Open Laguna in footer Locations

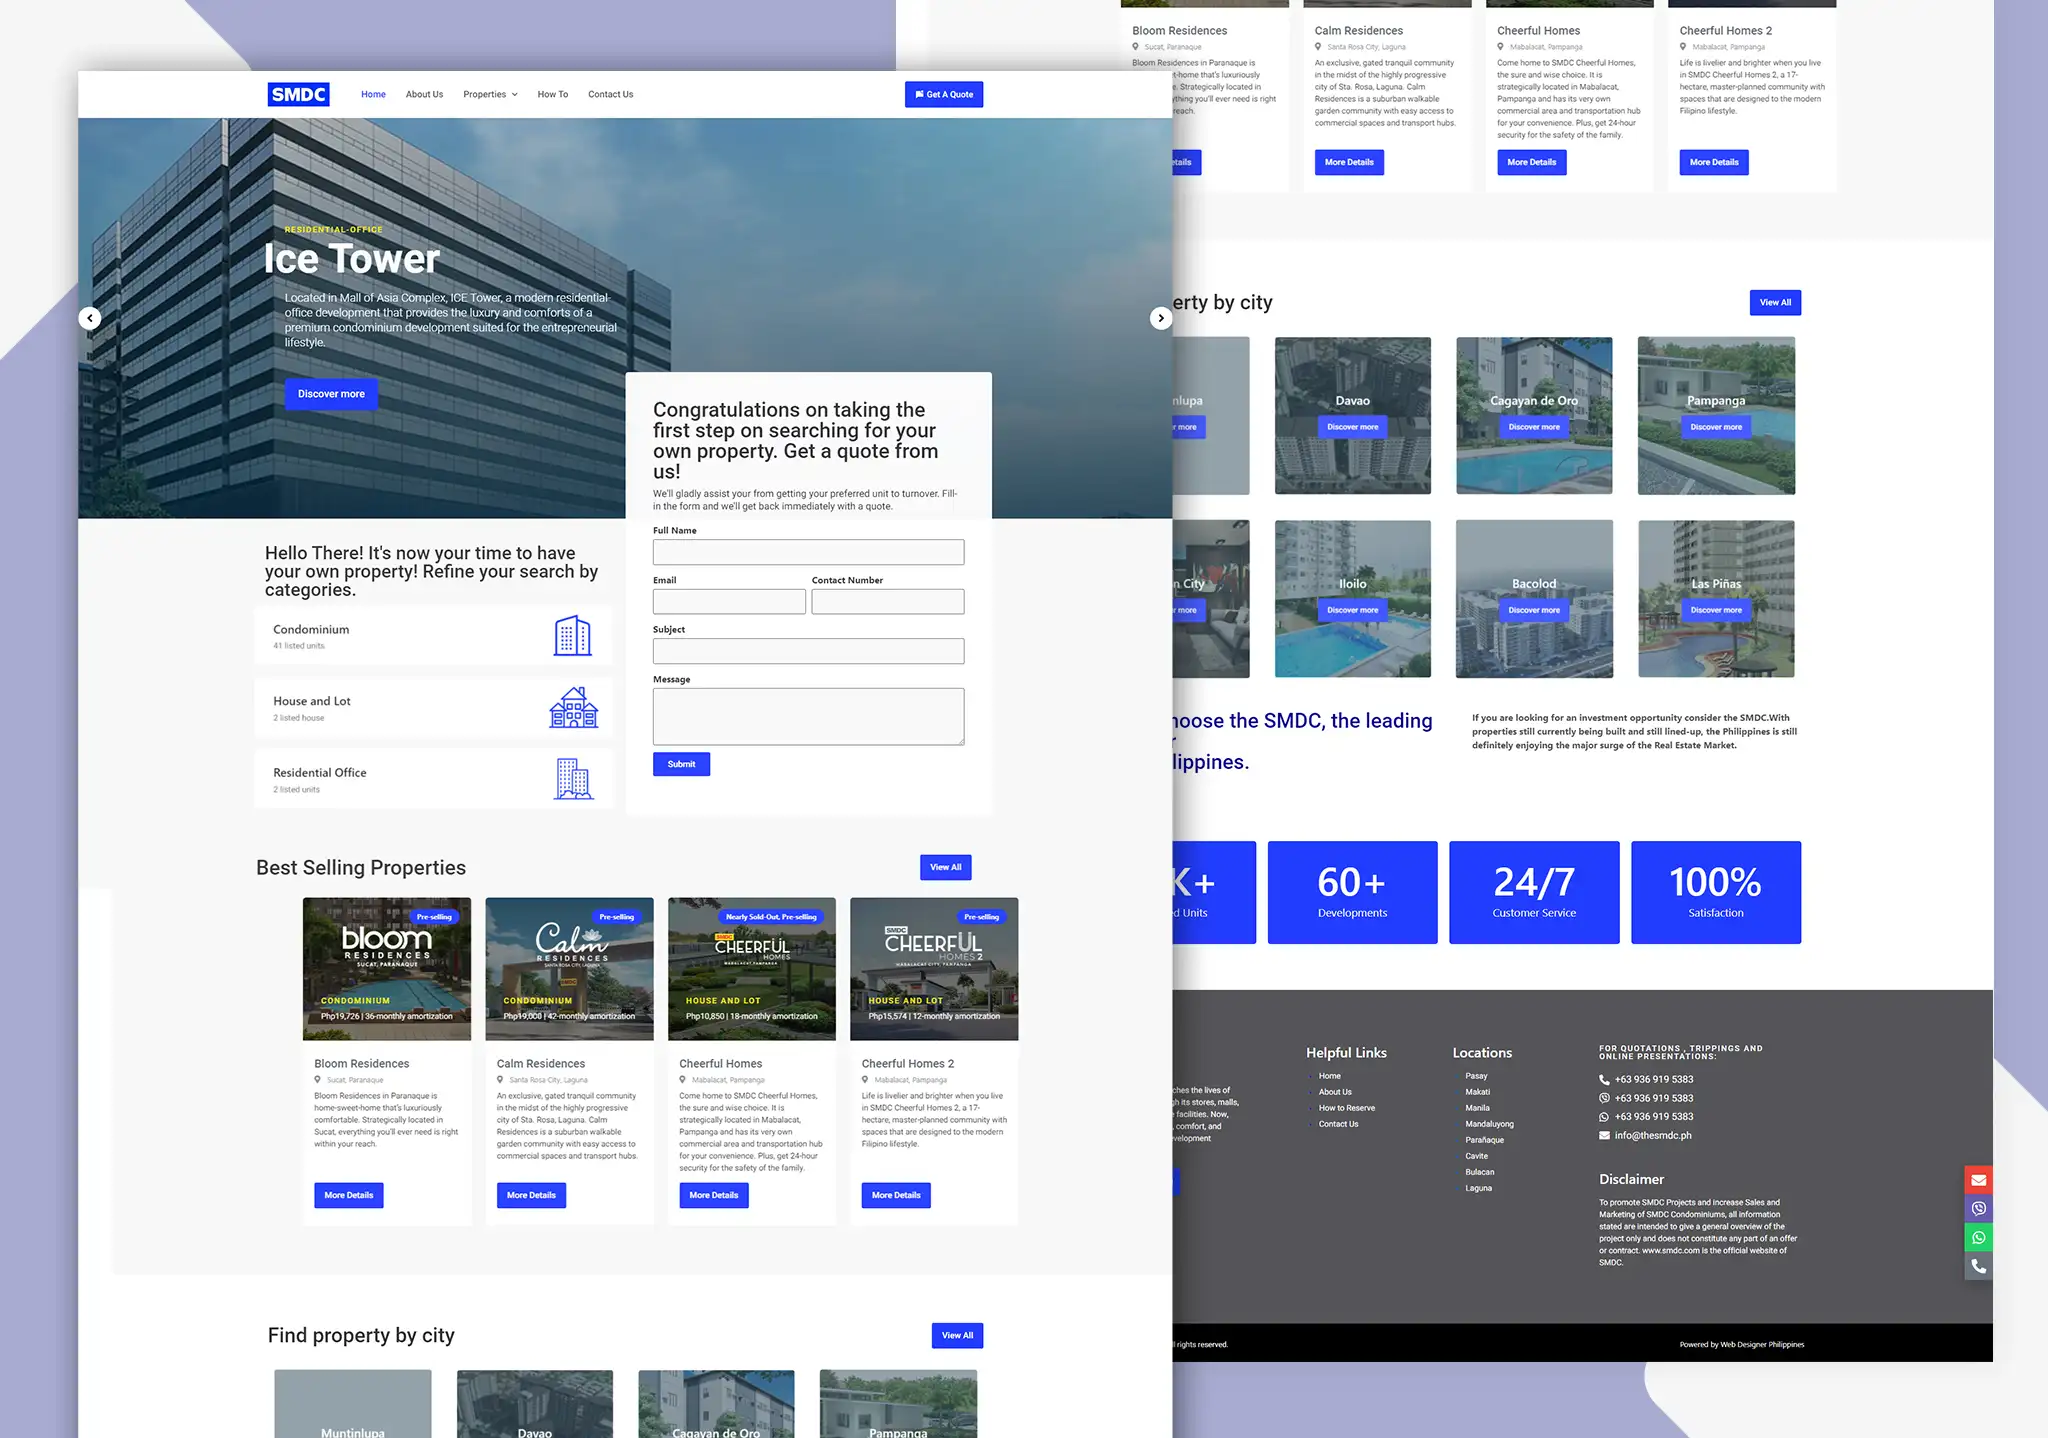point(1478,1188)
